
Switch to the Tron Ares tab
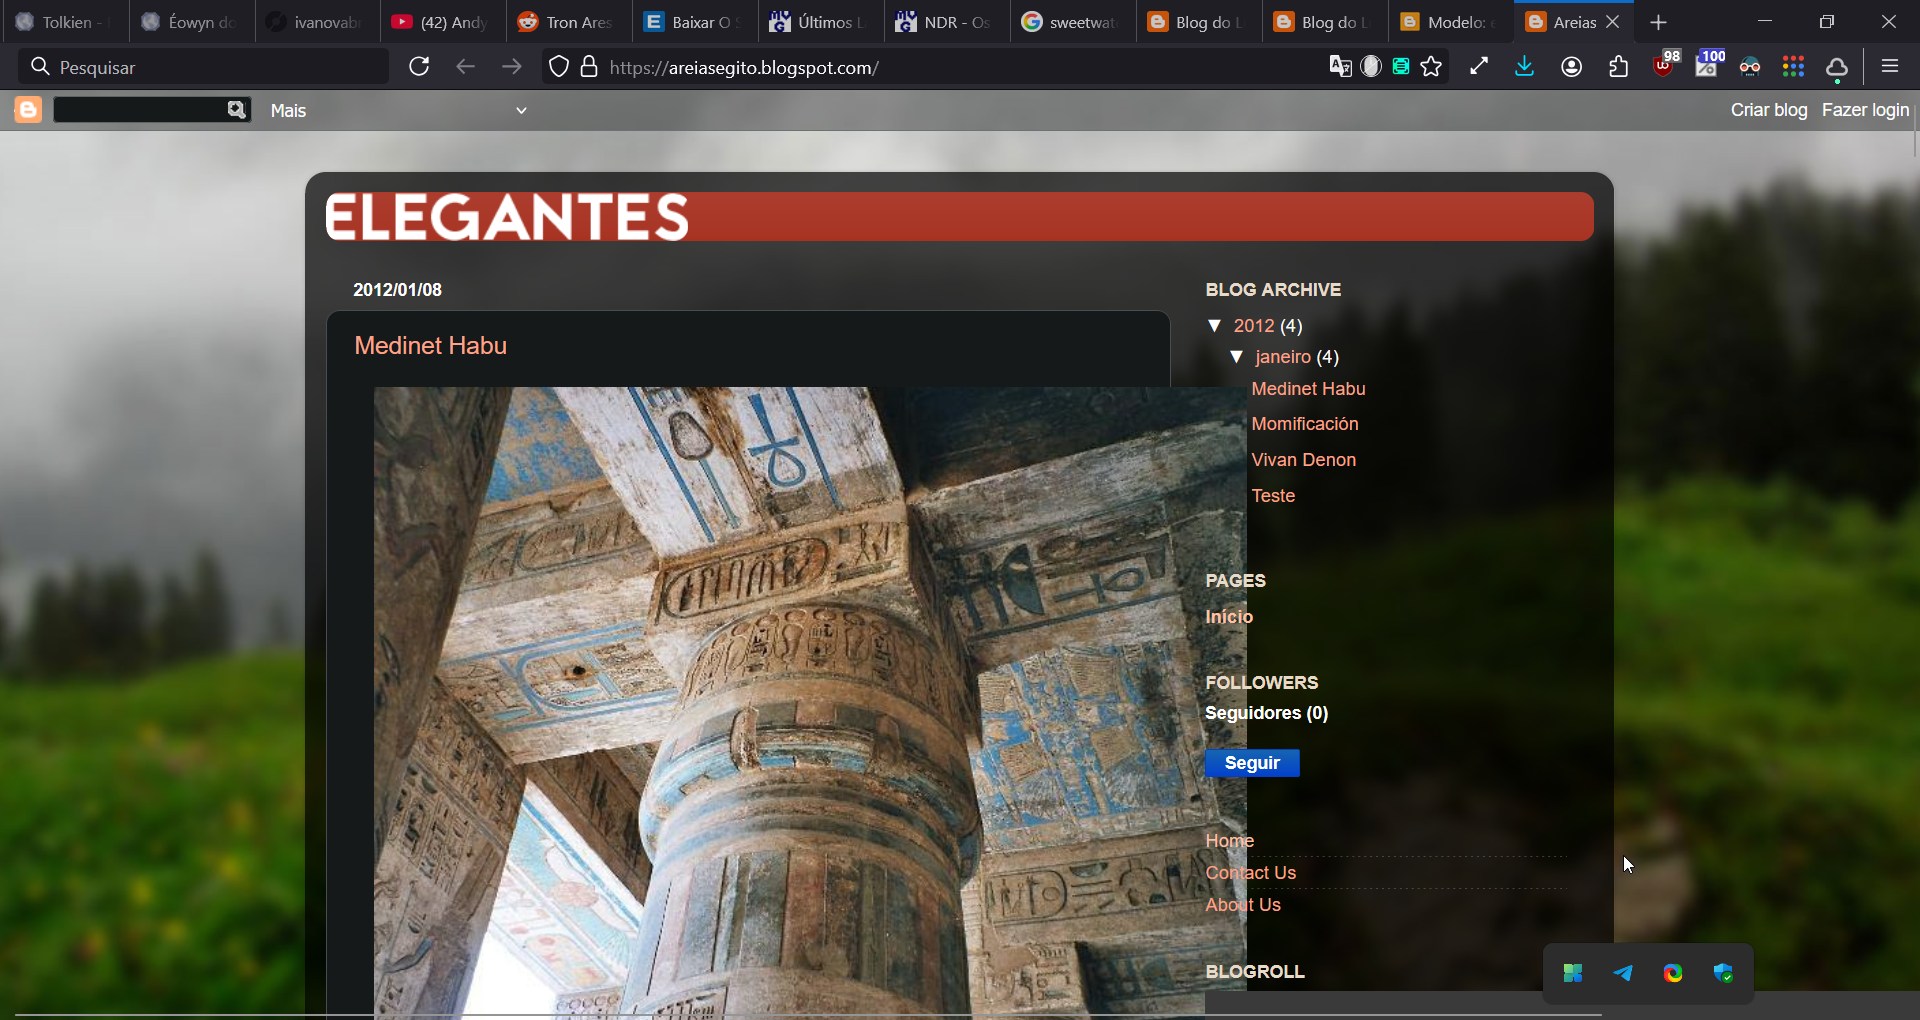coord(567,22)
